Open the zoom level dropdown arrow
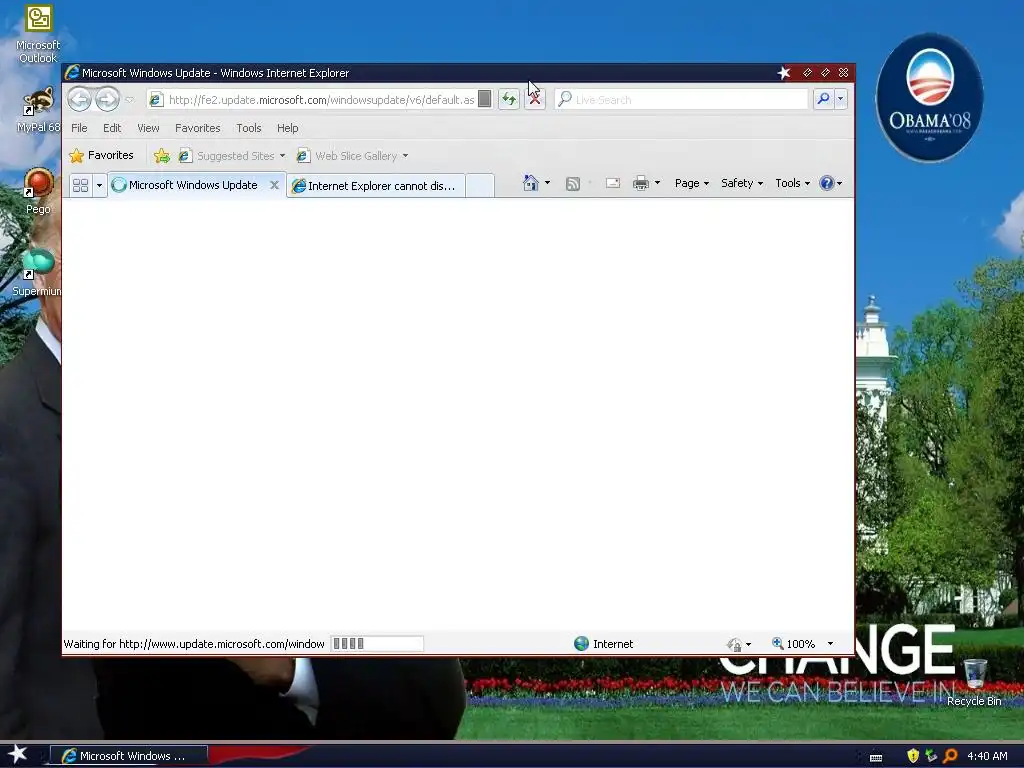Screen dimensions: 1024x768 click(831, 644)
